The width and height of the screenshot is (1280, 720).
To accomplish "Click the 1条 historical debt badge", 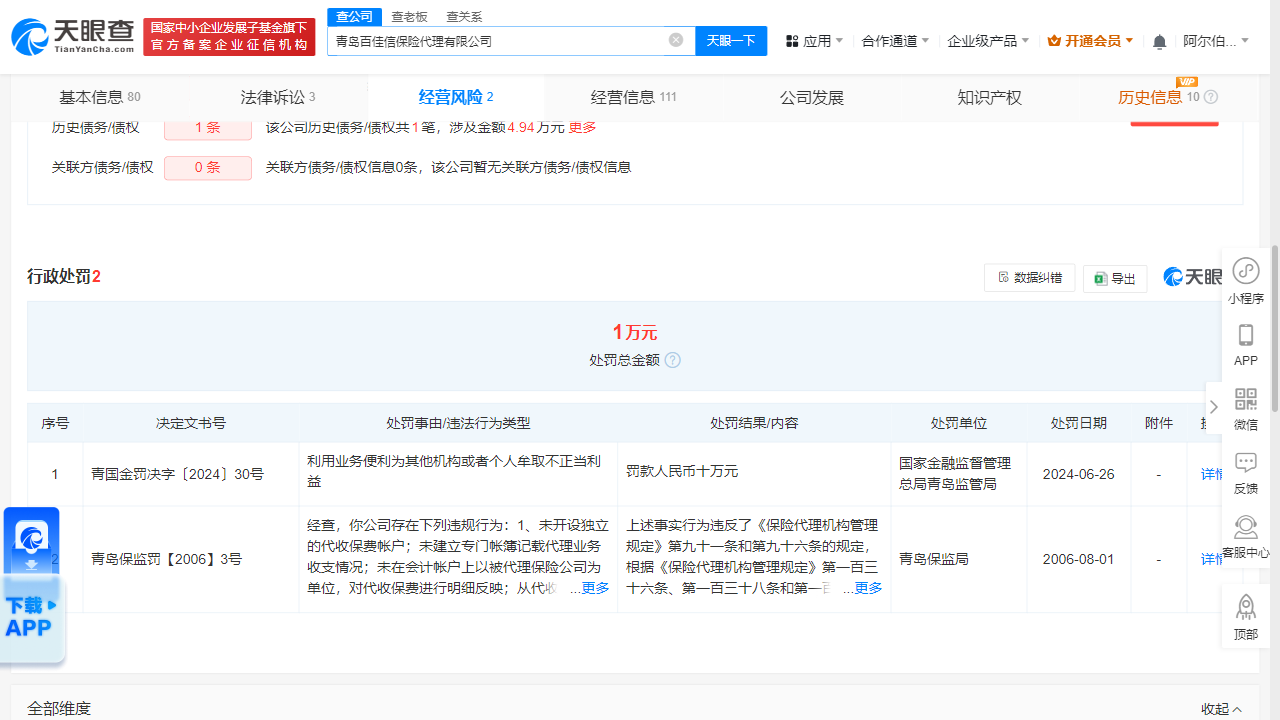I will point(208,128).
